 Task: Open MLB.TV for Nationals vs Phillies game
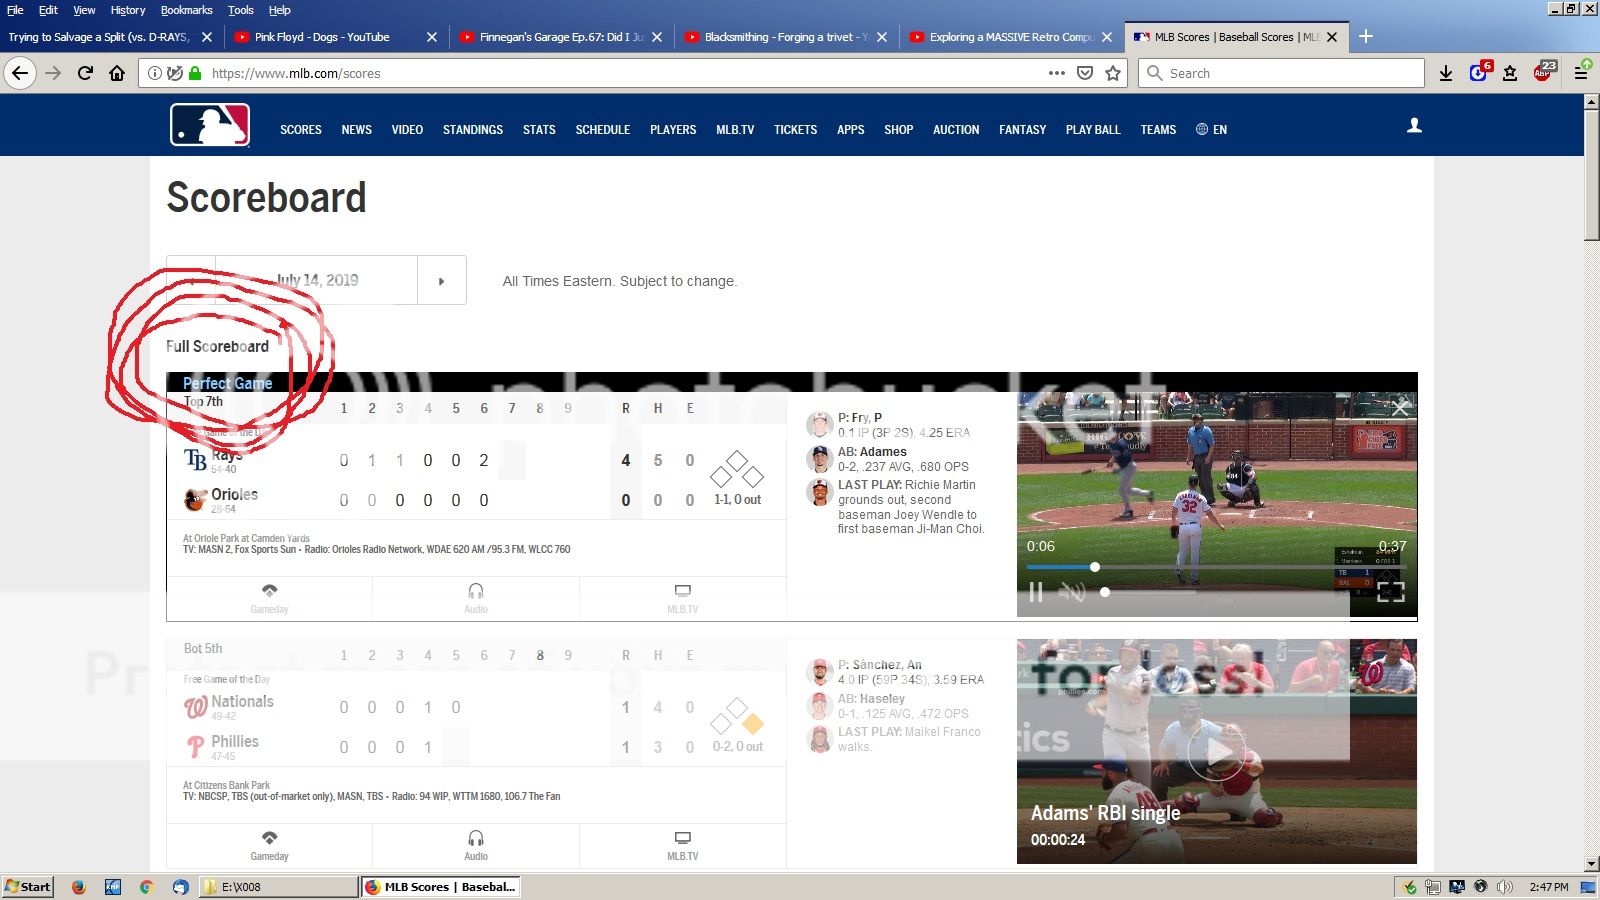point(683,845)
